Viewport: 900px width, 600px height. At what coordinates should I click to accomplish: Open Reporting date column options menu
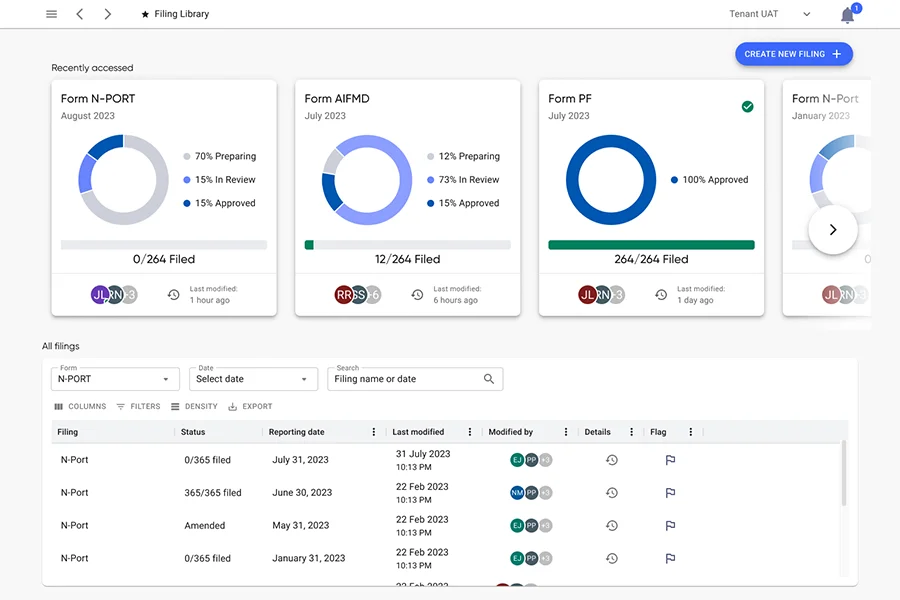coord(374,432)
